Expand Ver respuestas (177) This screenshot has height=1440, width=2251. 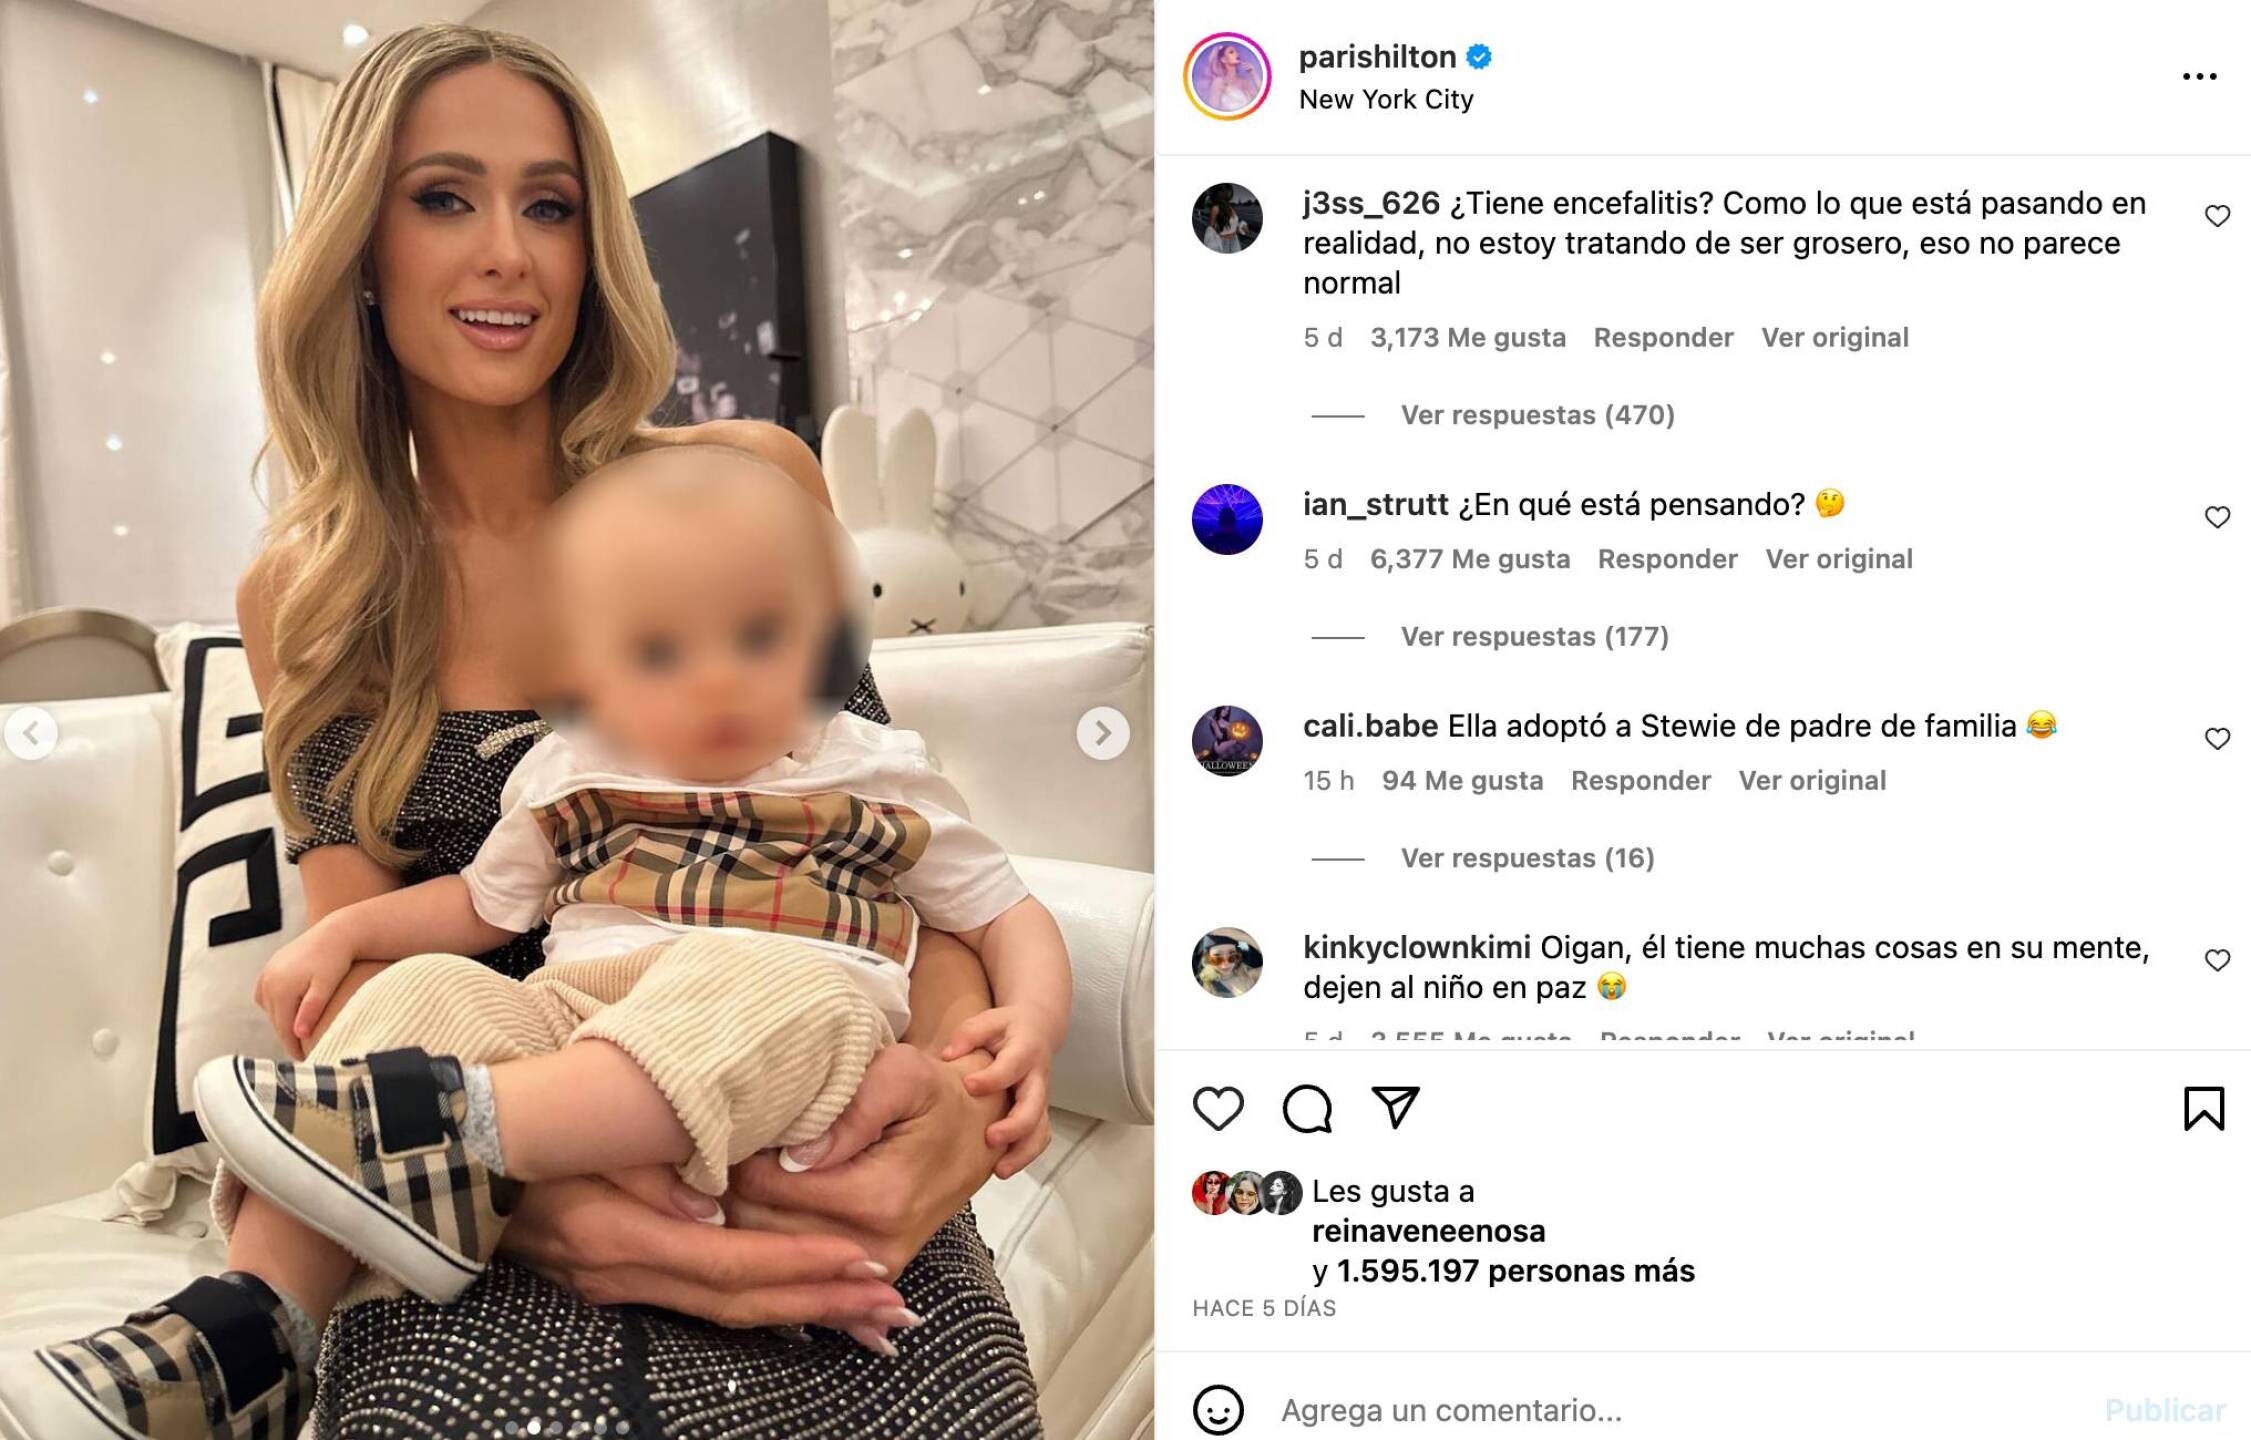tap(1535, 637)
